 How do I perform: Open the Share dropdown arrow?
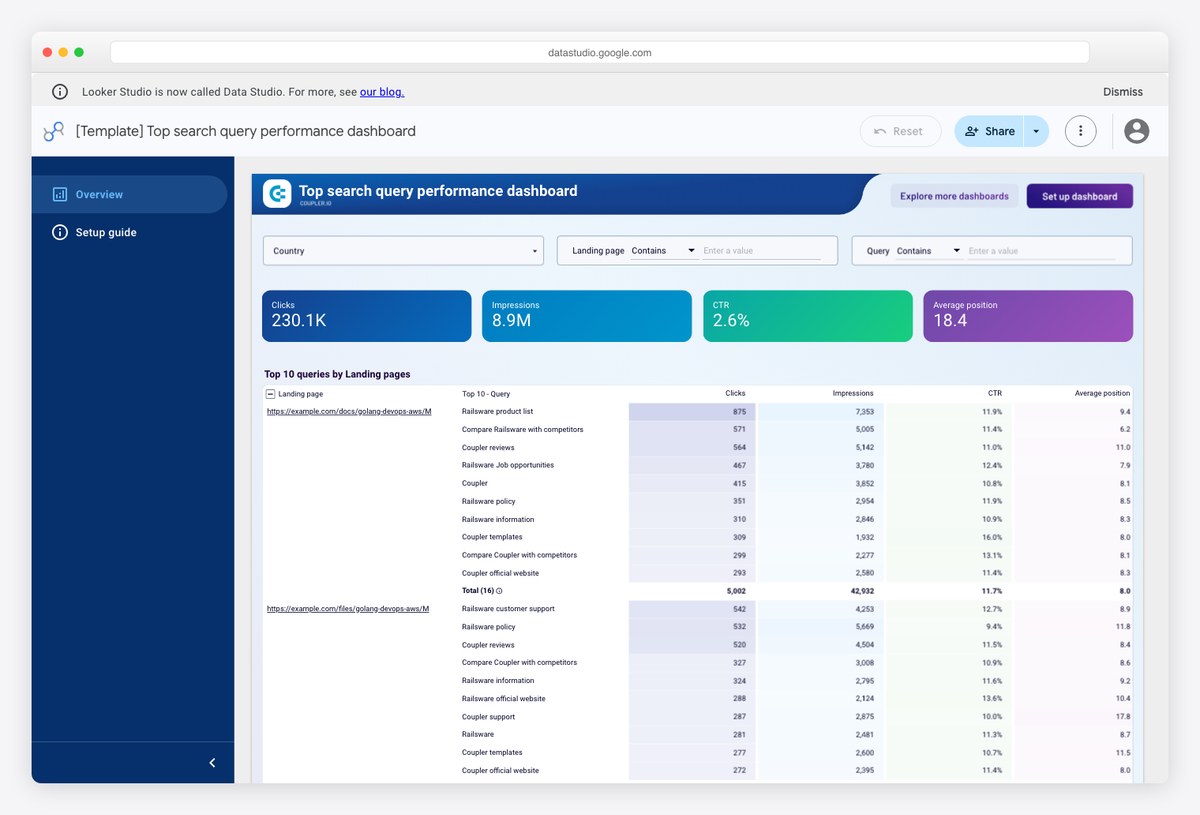1036,131
